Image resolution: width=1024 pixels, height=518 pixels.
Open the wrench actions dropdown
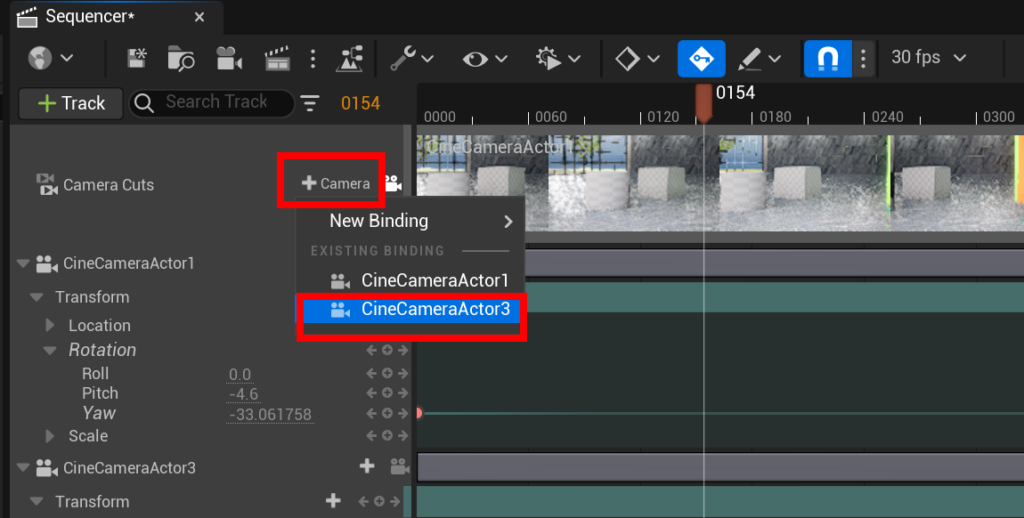point(411,58)
